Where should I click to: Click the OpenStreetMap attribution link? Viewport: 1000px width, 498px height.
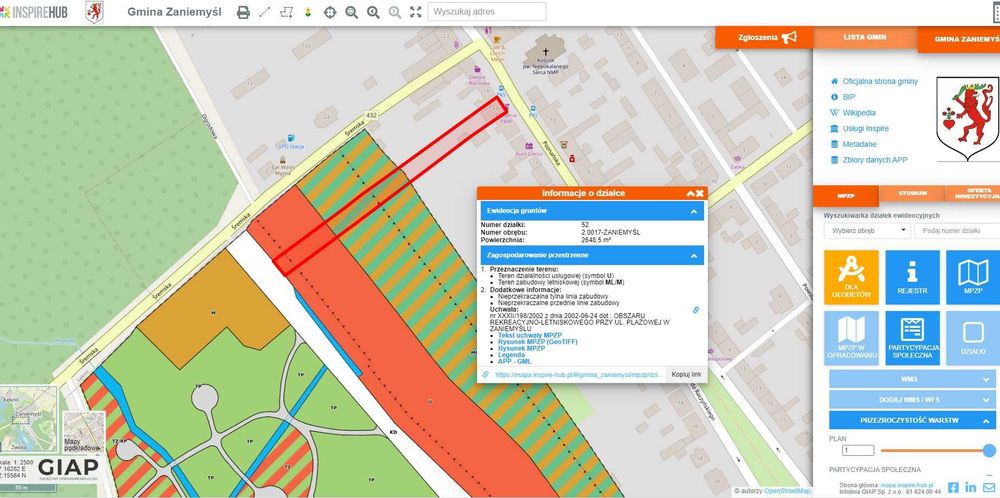pos(787,491)
